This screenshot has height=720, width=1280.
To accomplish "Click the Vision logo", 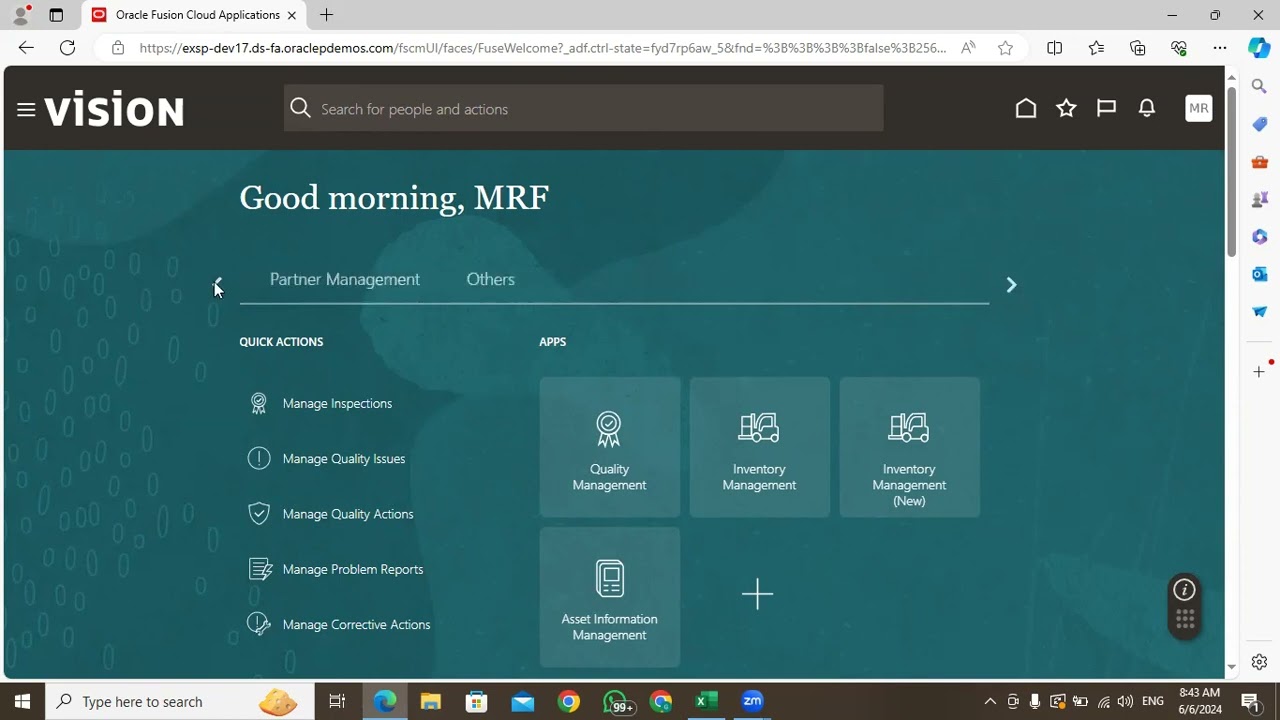I will point(114,109).
